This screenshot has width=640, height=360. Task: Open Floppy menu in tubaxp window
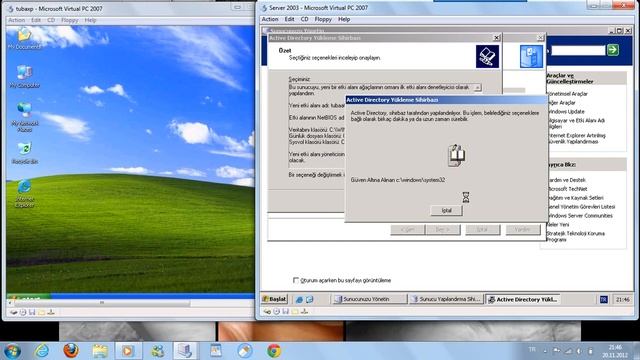(69, 20)
